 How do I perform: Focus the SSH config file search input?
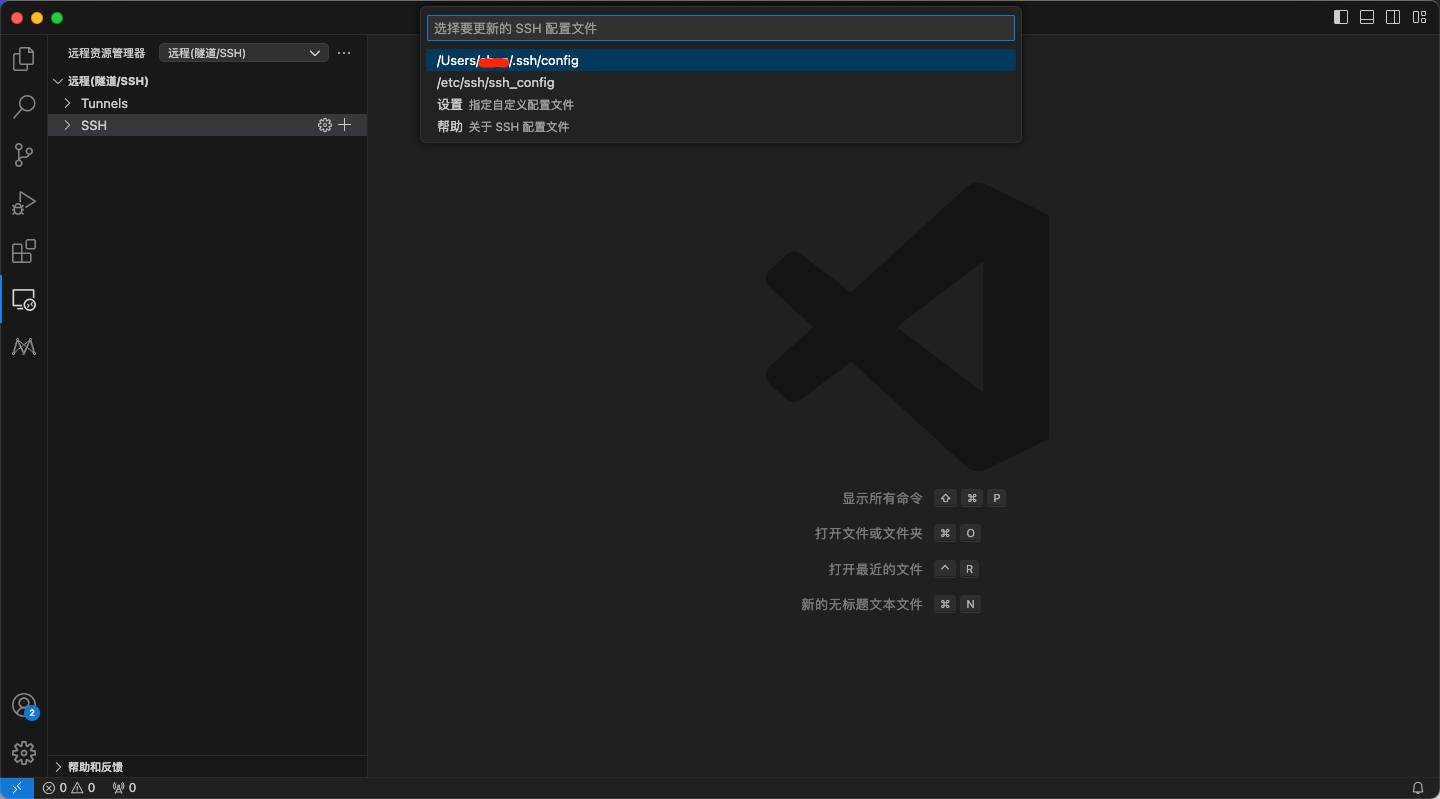pos(720,28)
